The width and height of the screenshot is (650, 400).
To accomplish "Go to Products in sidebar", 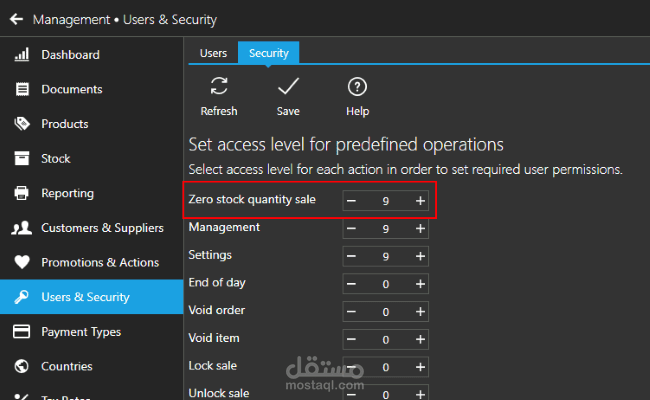I will (x=64, y=124).
